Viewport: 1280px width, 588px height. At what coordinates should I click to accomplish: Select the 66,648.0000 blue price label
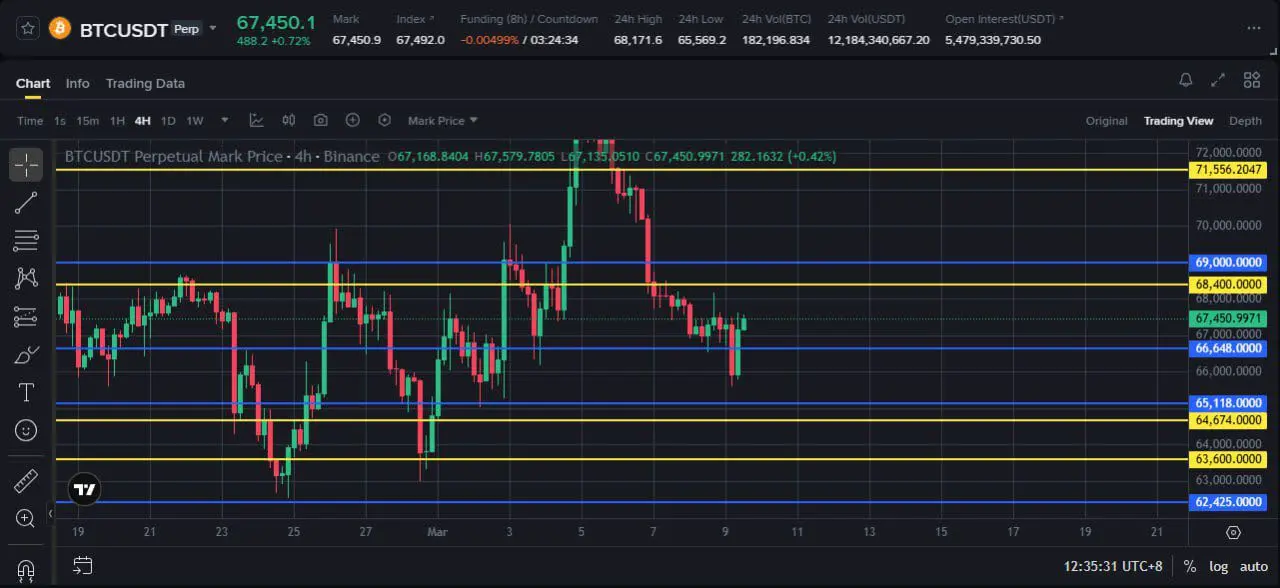coord(1229,348)
